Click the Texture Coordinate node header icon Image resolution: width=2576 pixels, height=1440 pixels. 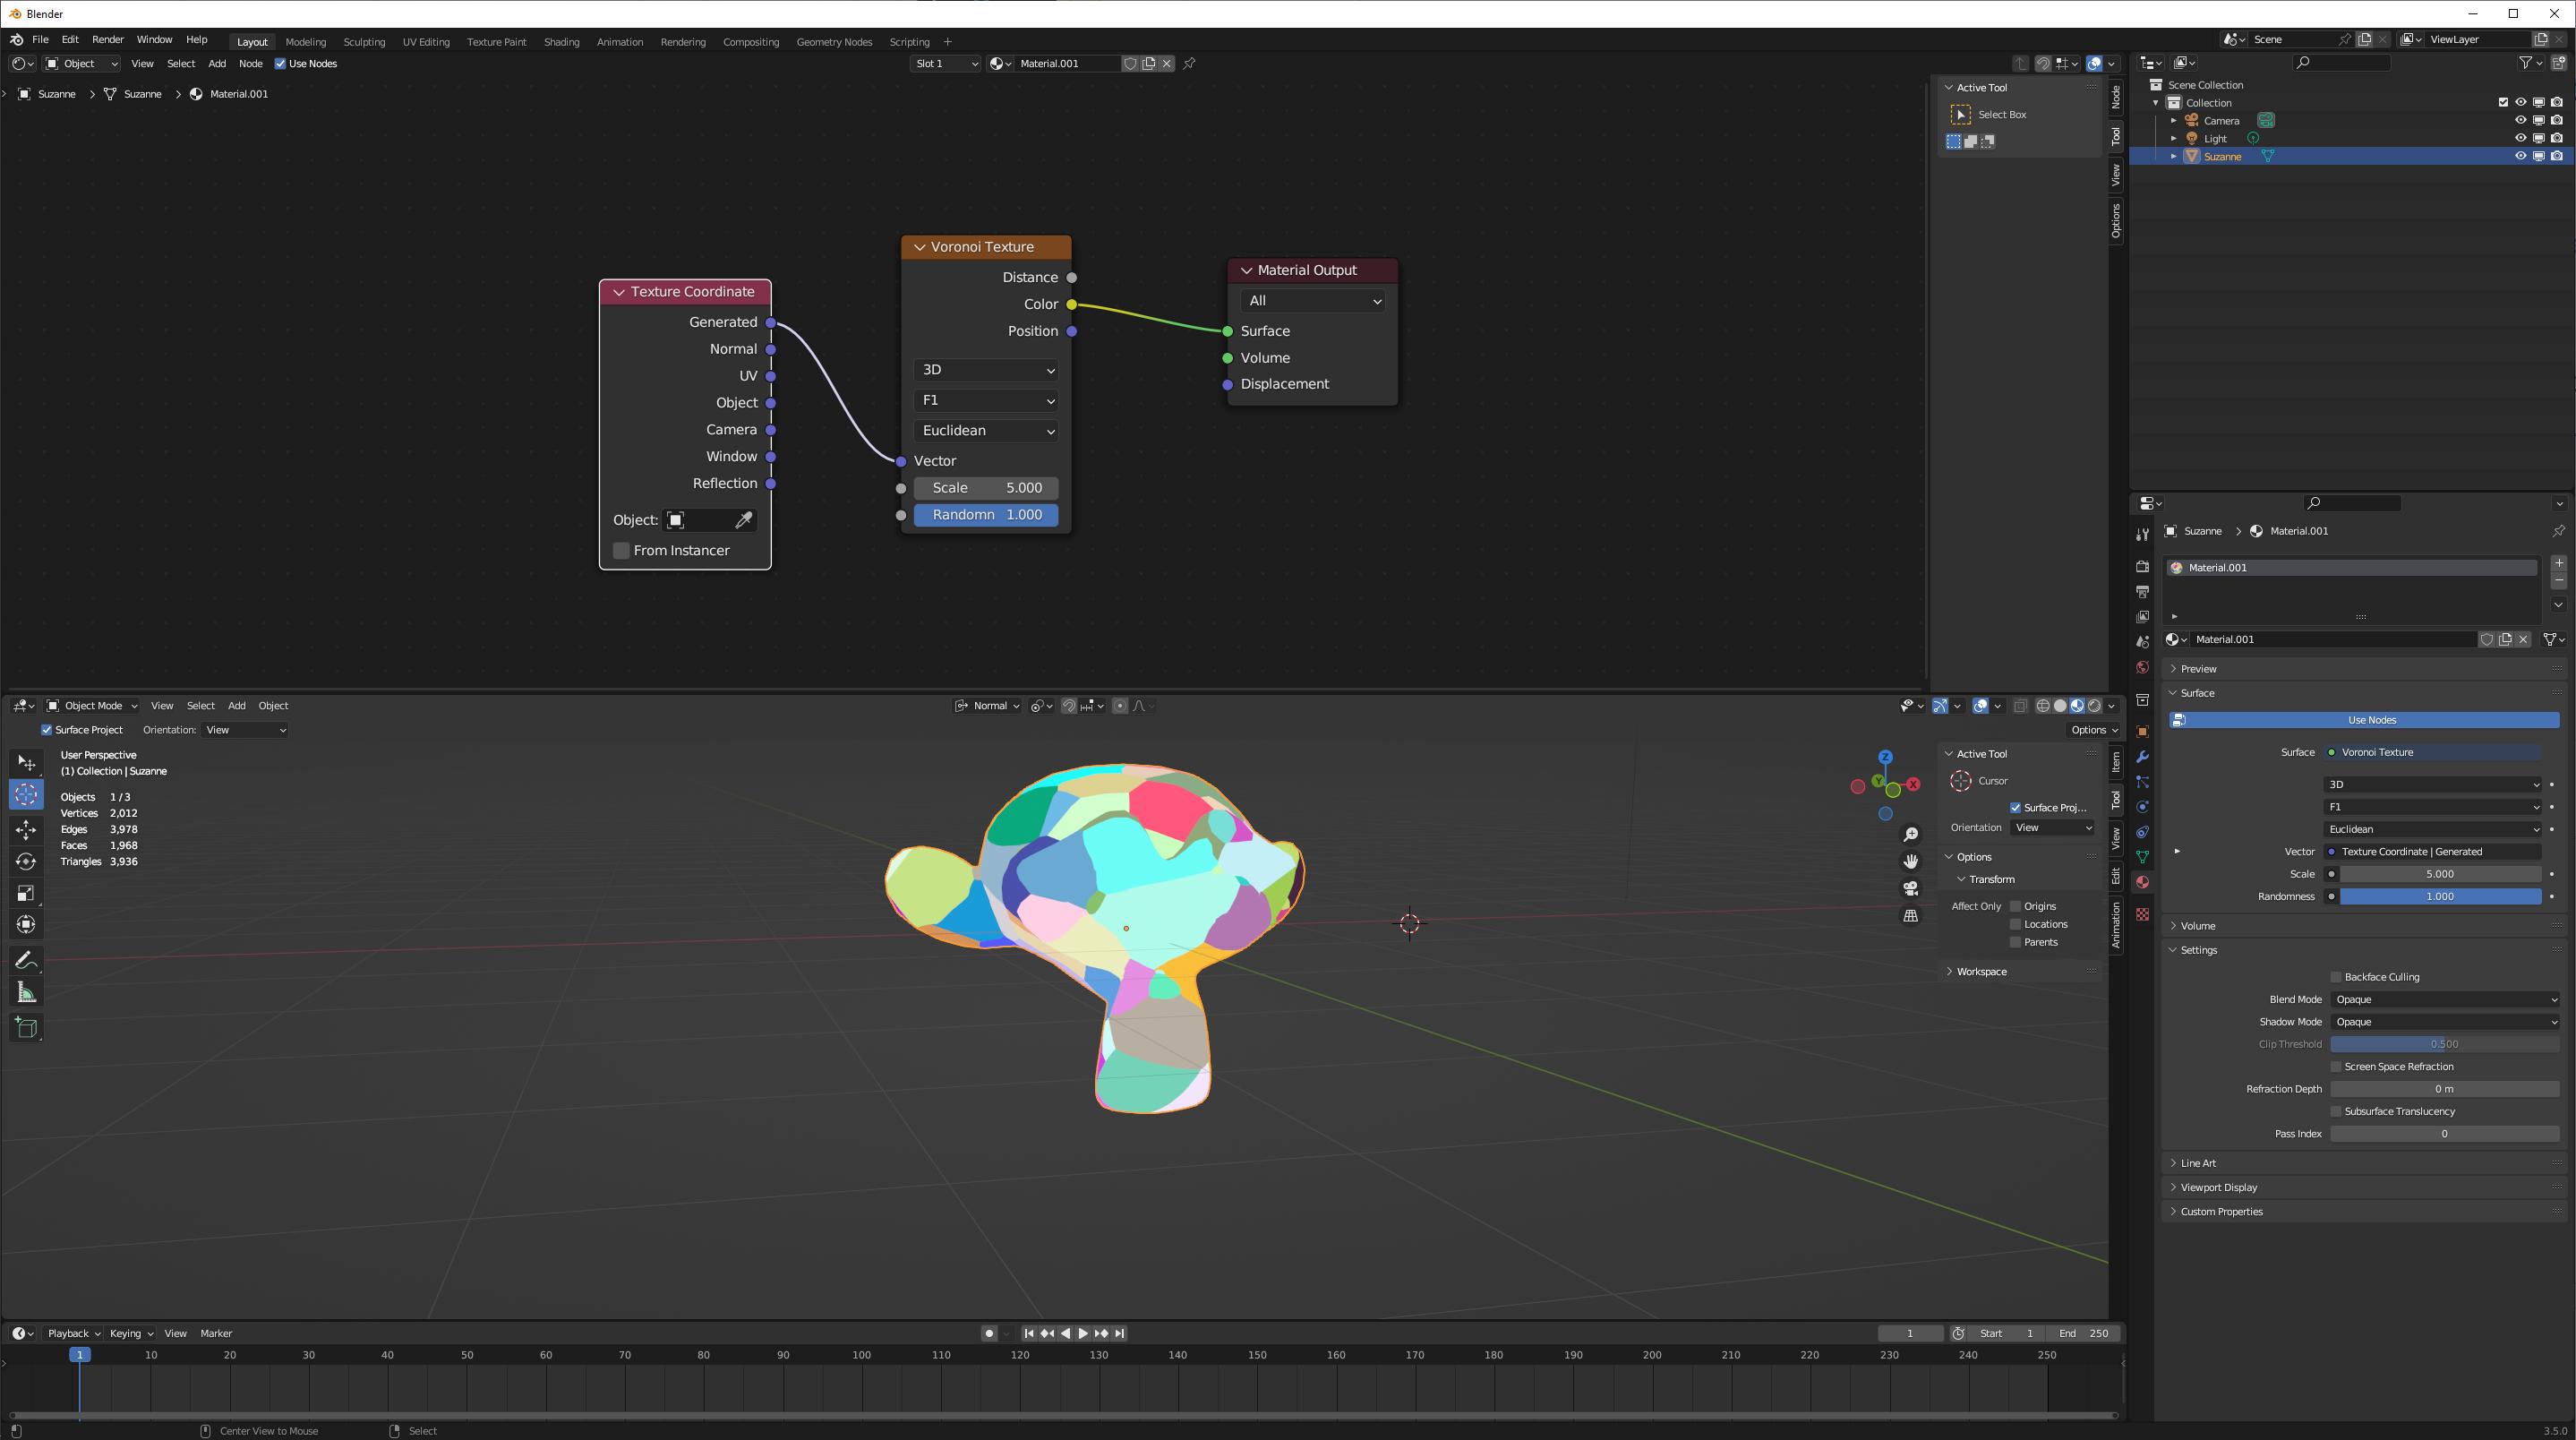pos(616,290)
